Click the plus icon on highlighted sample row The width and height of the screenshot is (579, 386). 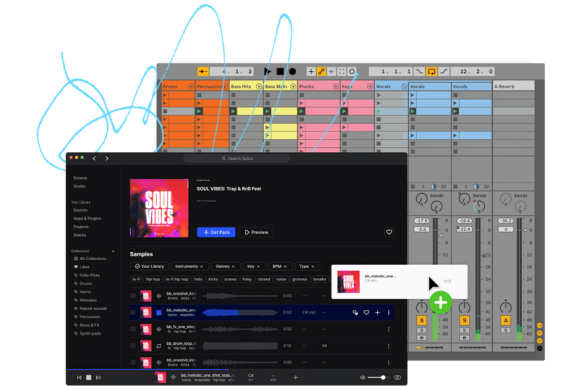pos(377,312)
